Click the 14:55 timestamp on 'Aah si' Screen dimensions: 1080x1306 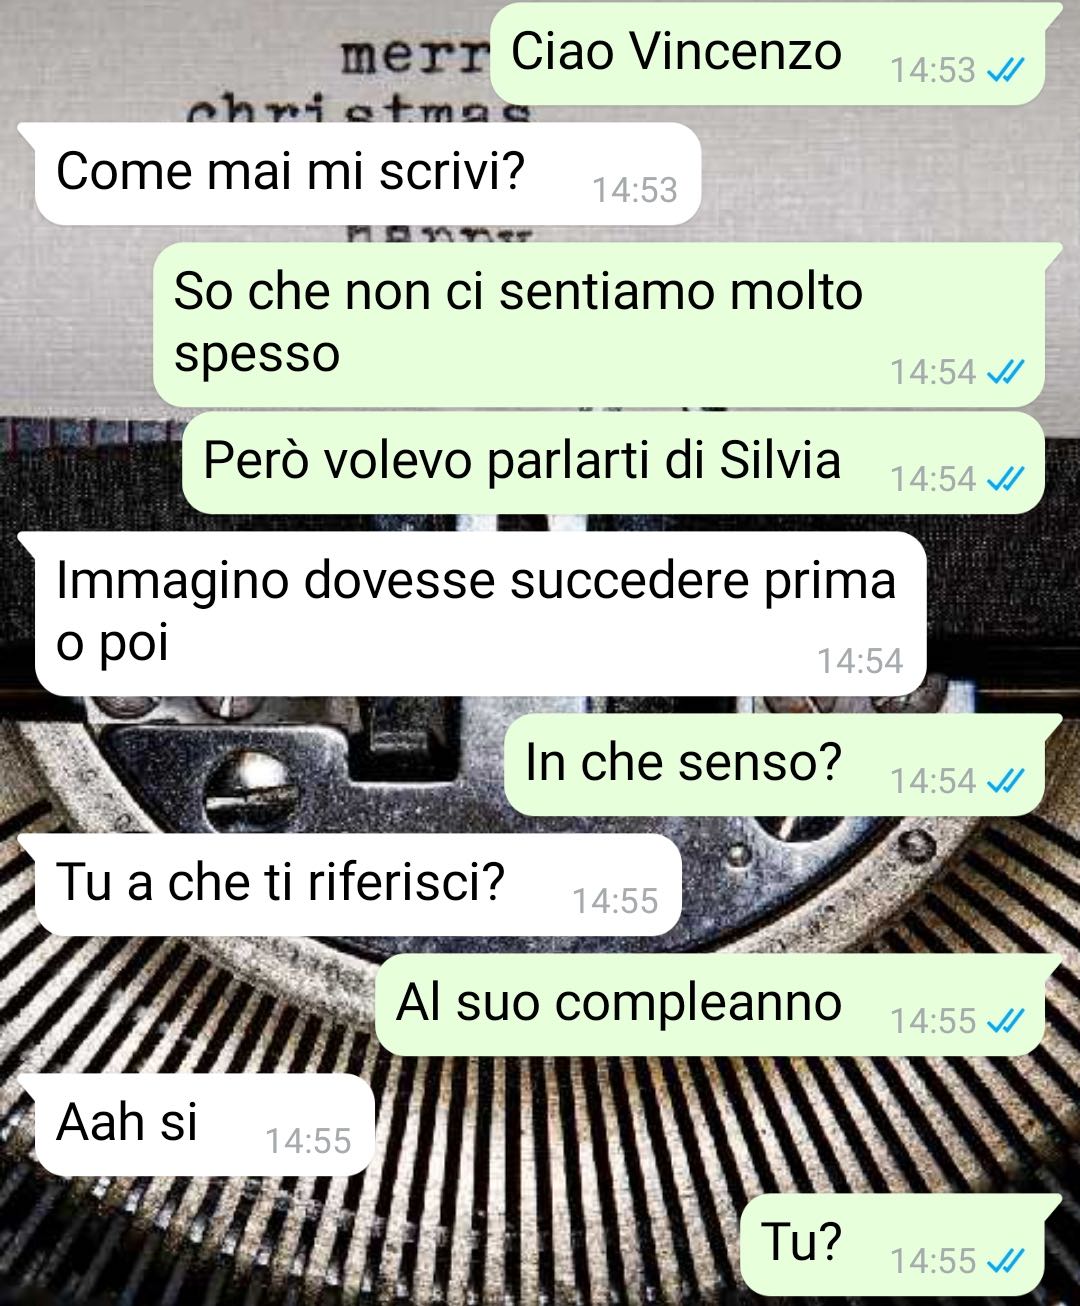pos(308,1141)
